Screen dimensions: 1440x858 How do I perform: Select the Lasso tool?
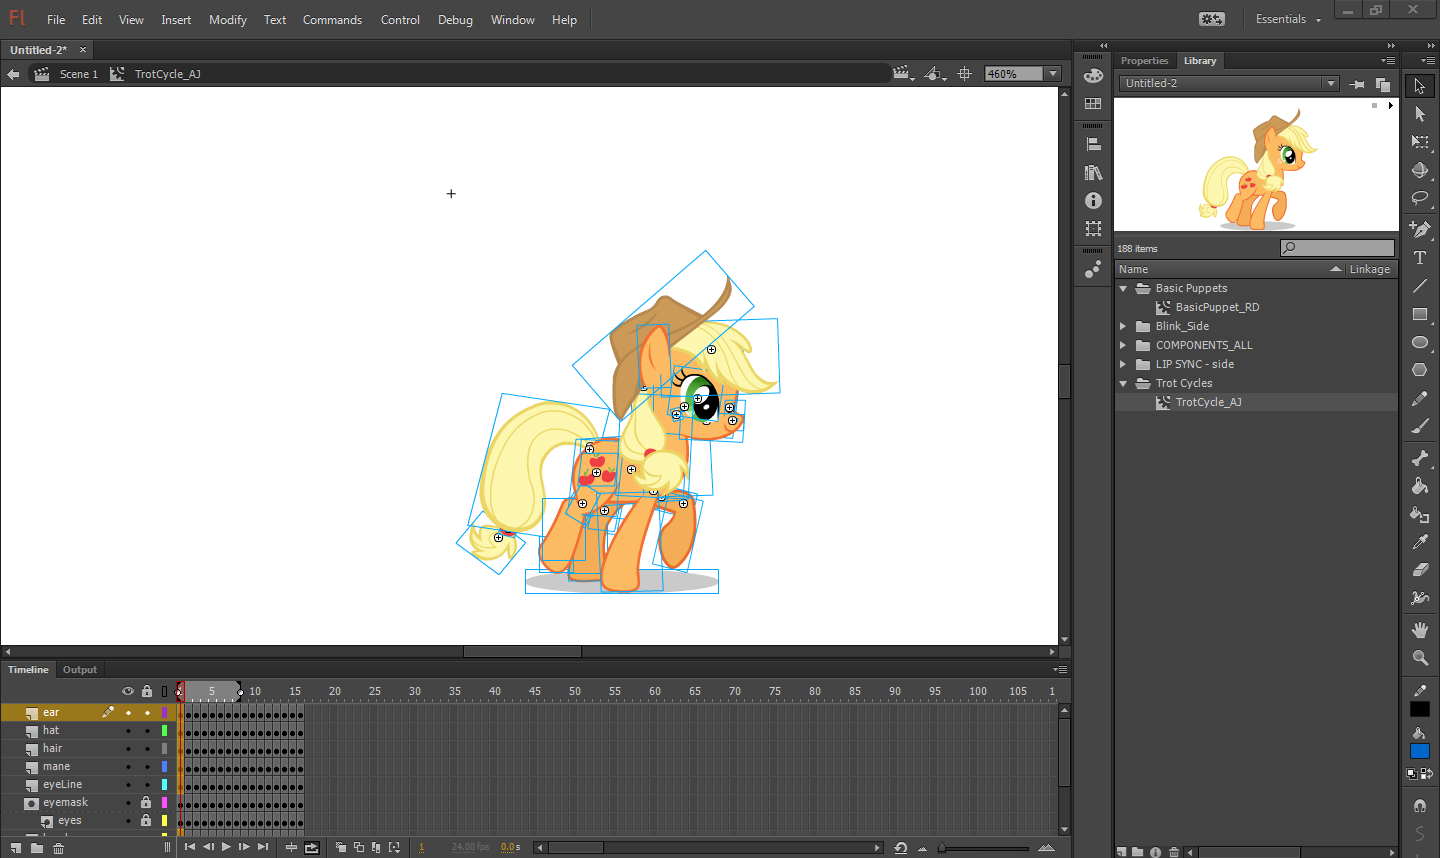(x=1419, y=198)
